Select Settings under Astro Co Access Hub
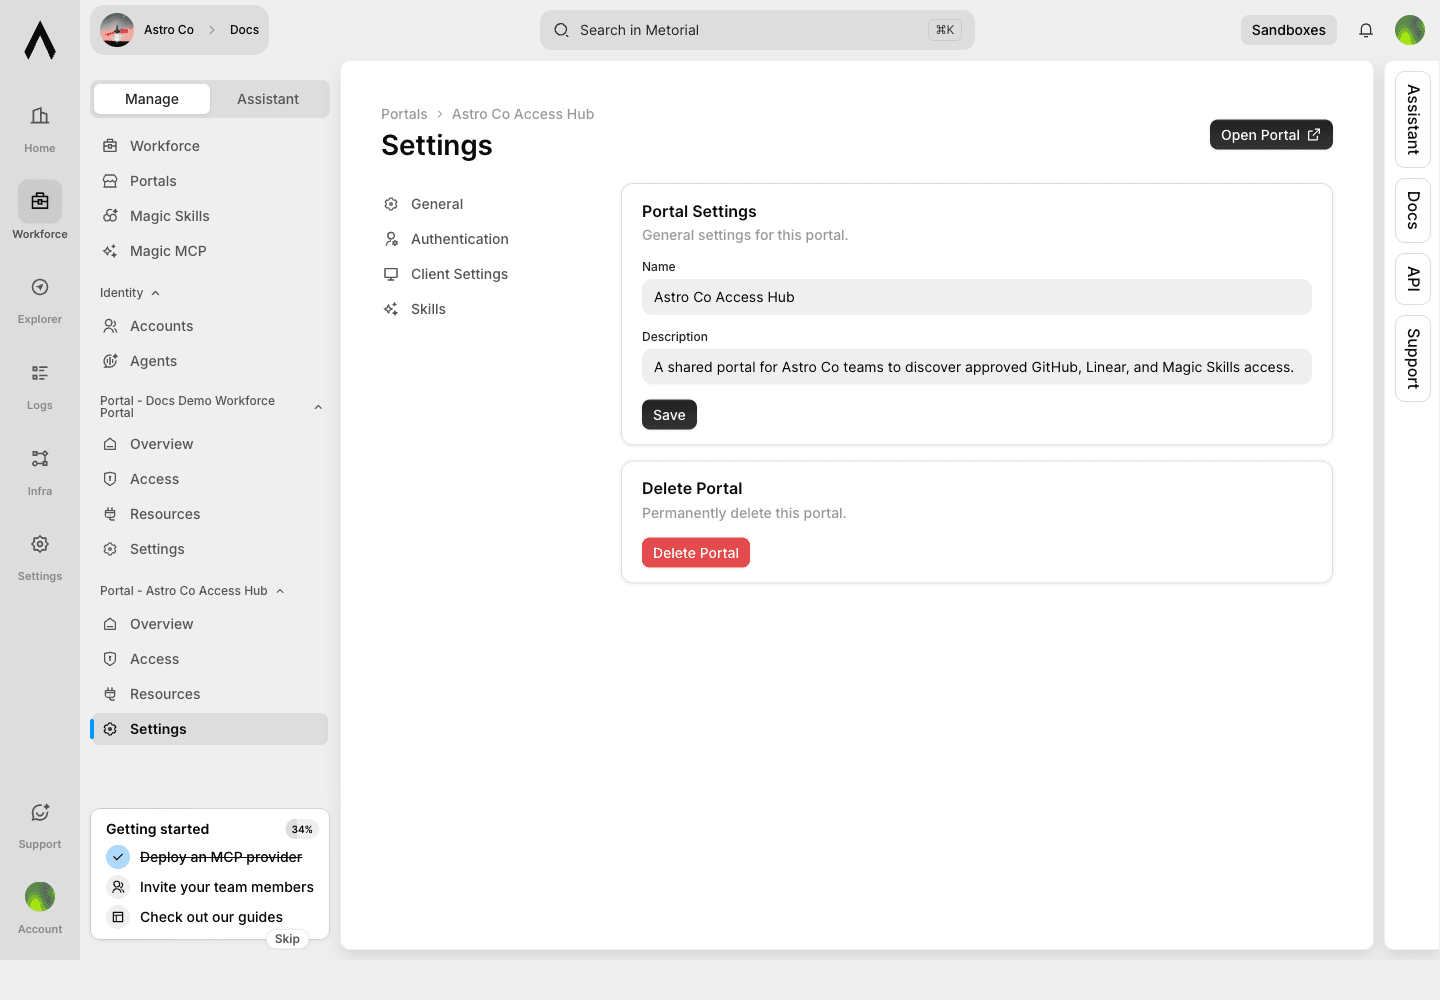This screenshot has height=1000, width=1440. [x=209, y=729]
